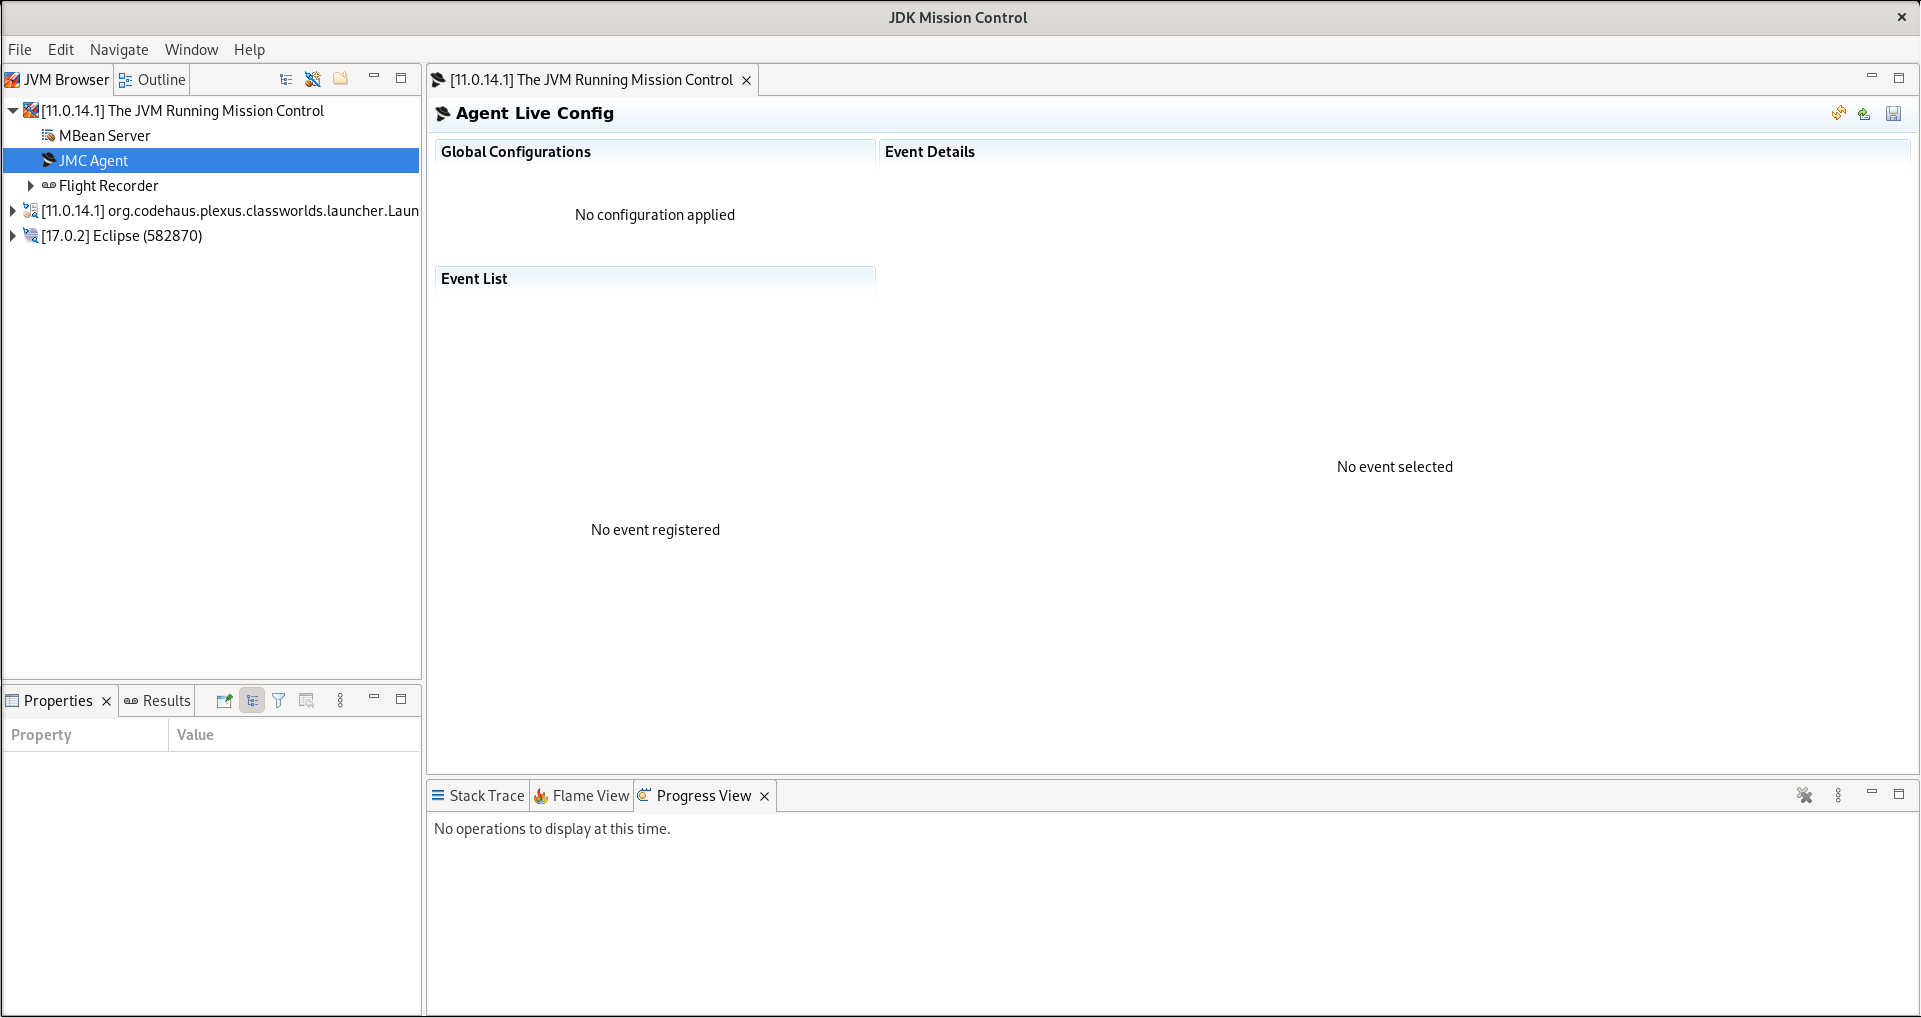Close the Properties tab

[x=106, y=701]
